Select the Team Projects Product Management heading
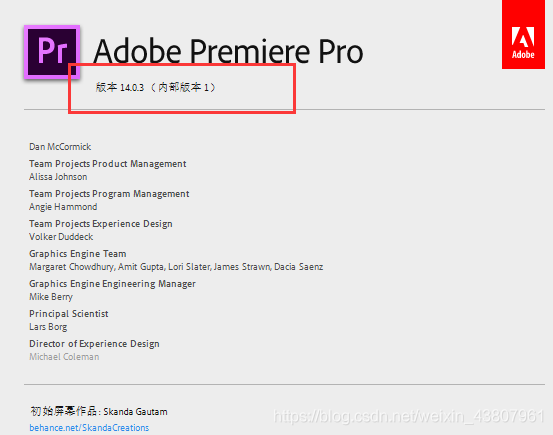Screen dimensions: 553x435 pyautogui.click(x=108, y=164)
